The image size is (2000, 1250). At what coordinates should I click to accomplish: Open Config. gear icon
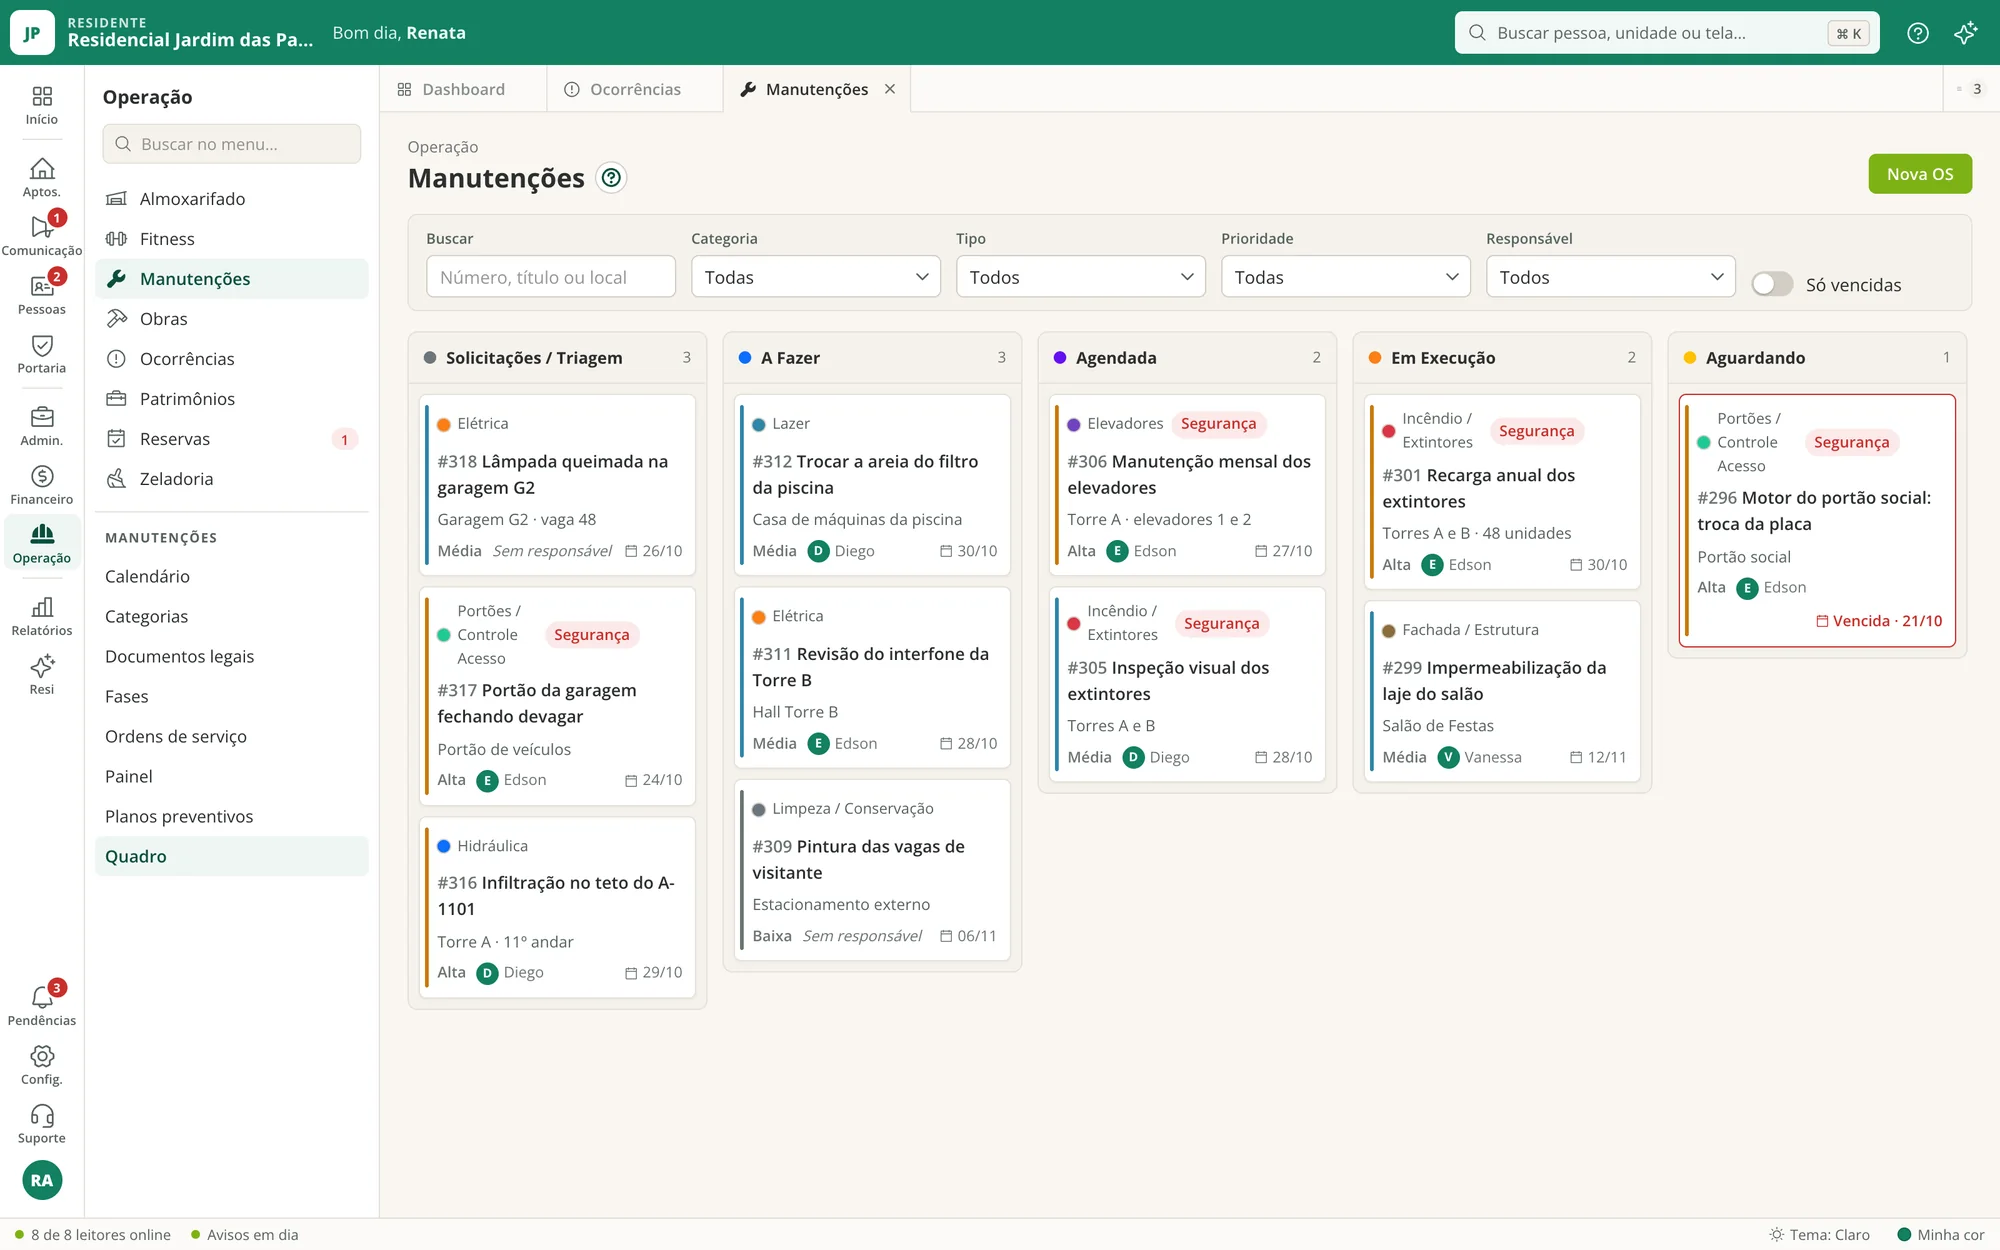point(42,1065)
